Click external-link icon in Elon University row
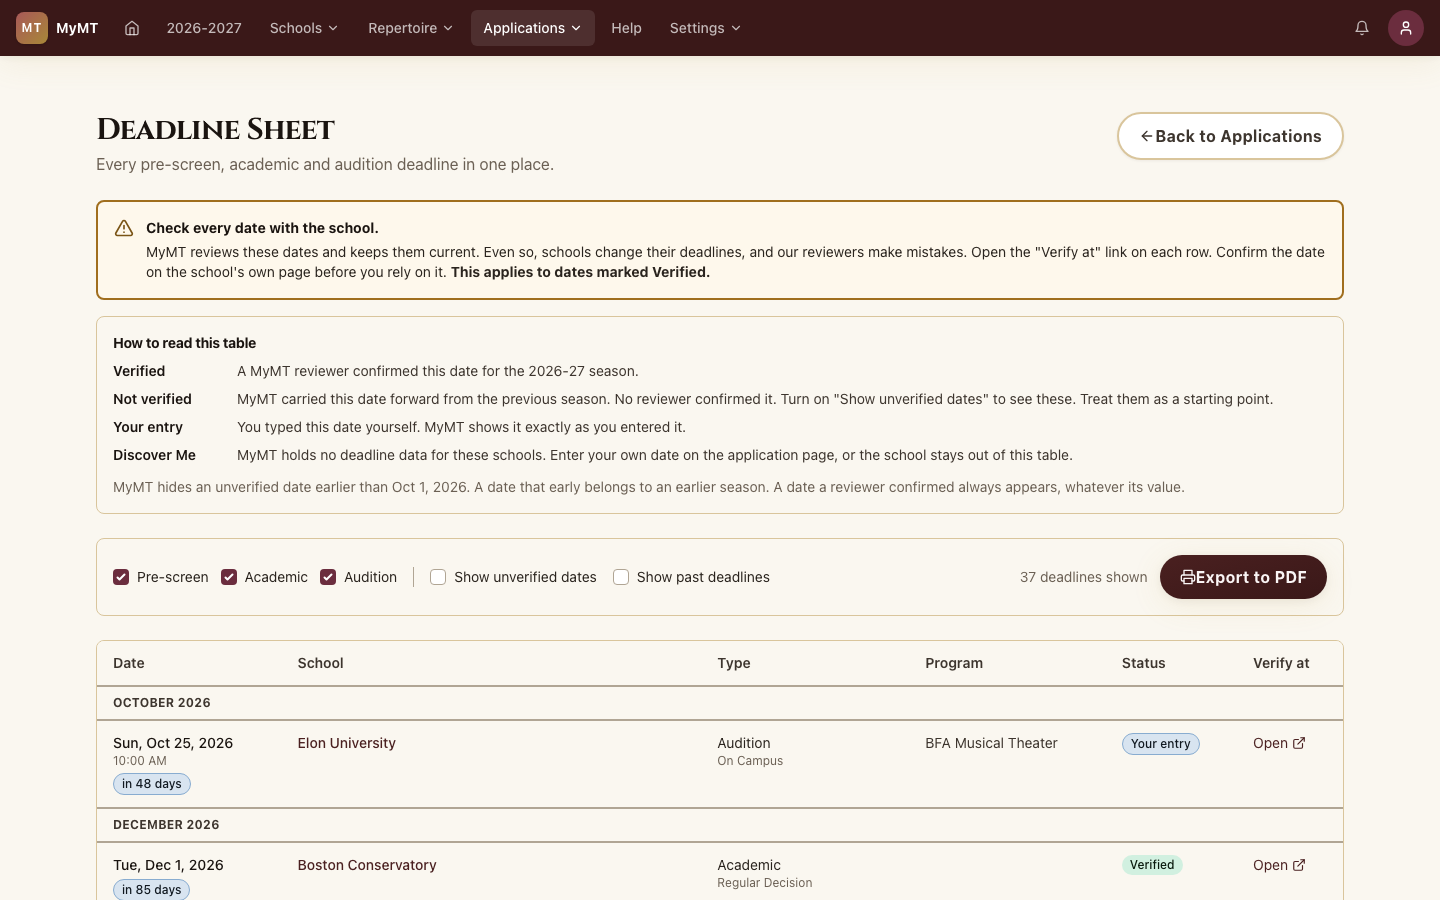This screenshot has height=900, width=1440. 1299,743
